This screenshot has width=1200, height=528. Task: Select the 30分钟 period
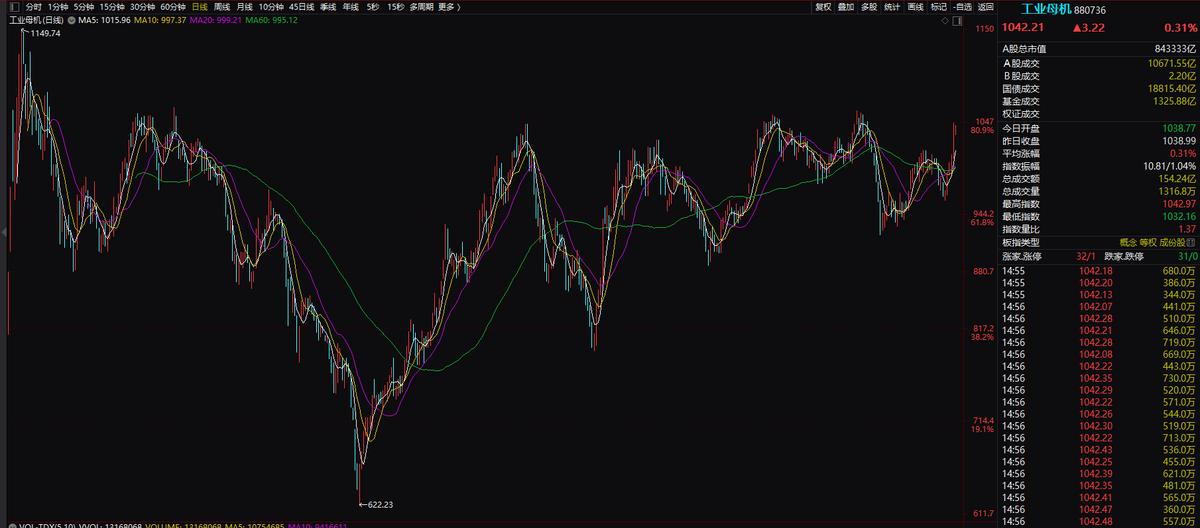(x=143, y=6)
